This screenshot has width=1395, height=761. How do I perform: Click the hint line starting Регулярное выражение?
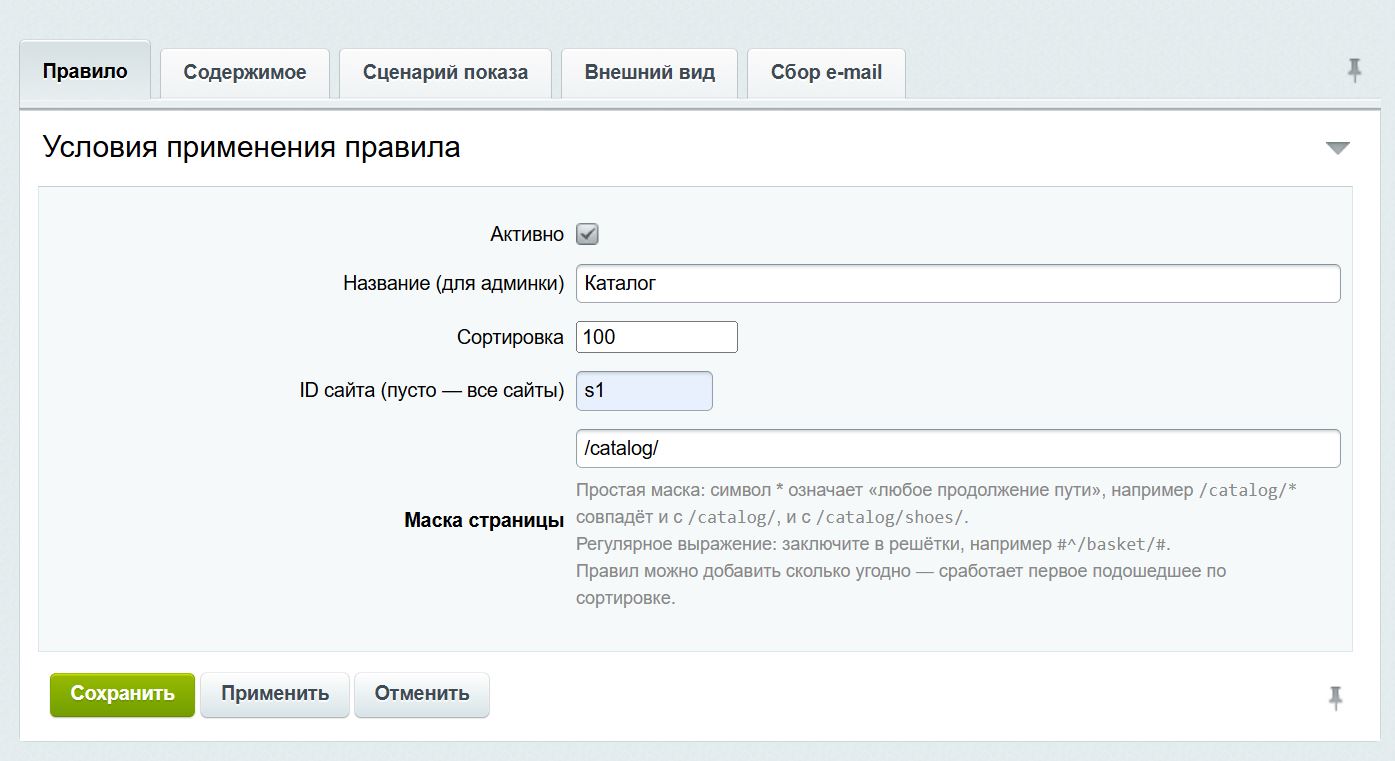tap(873, 545)
